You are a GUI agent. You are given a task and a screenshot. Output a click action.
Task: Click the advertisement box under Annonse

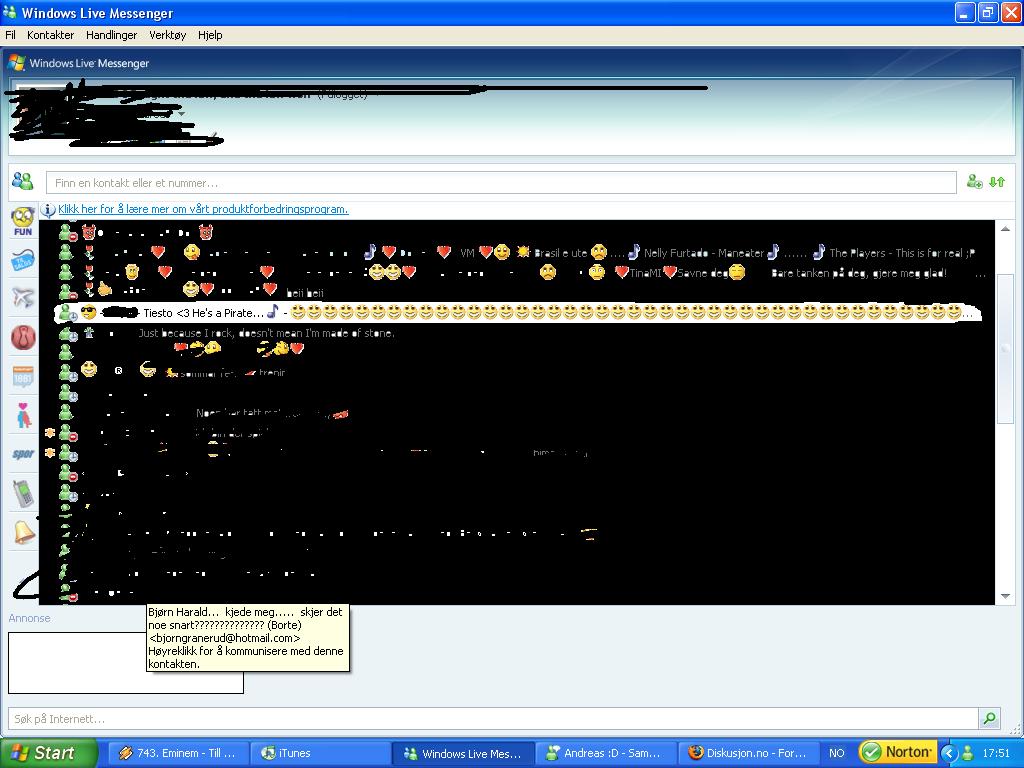point(126,663)
